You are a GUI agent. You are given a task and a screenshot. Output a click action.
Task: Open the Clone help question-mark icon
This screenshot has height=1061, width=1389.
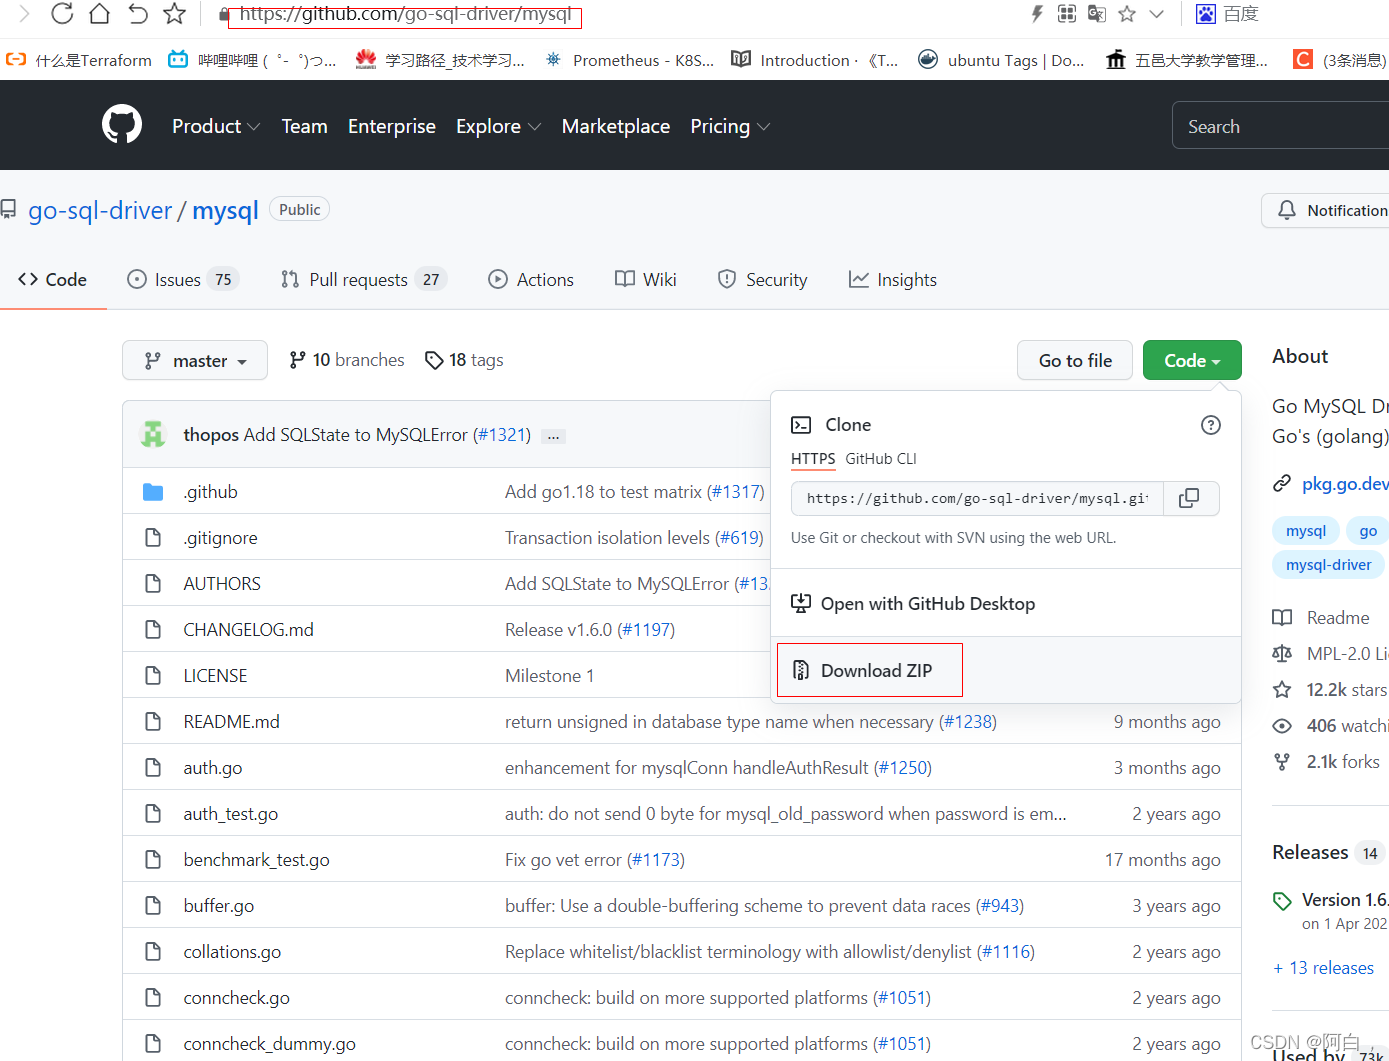point(1210,425)
